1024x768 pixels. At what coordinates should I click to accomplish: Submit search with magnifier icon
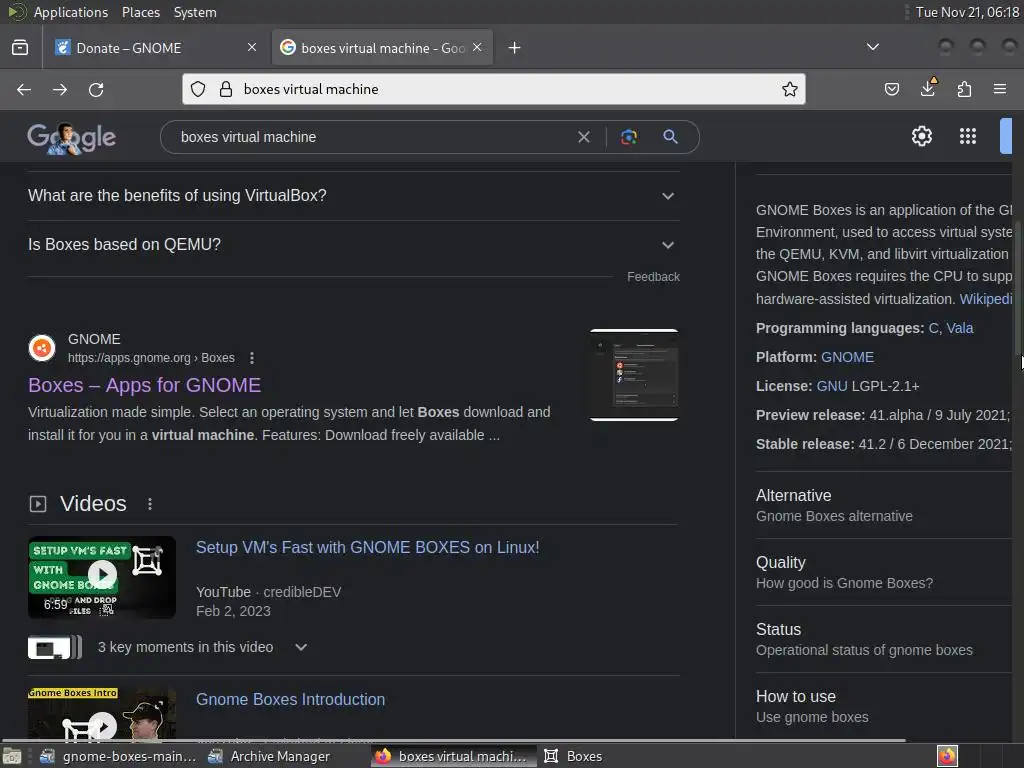coord(671,136)
